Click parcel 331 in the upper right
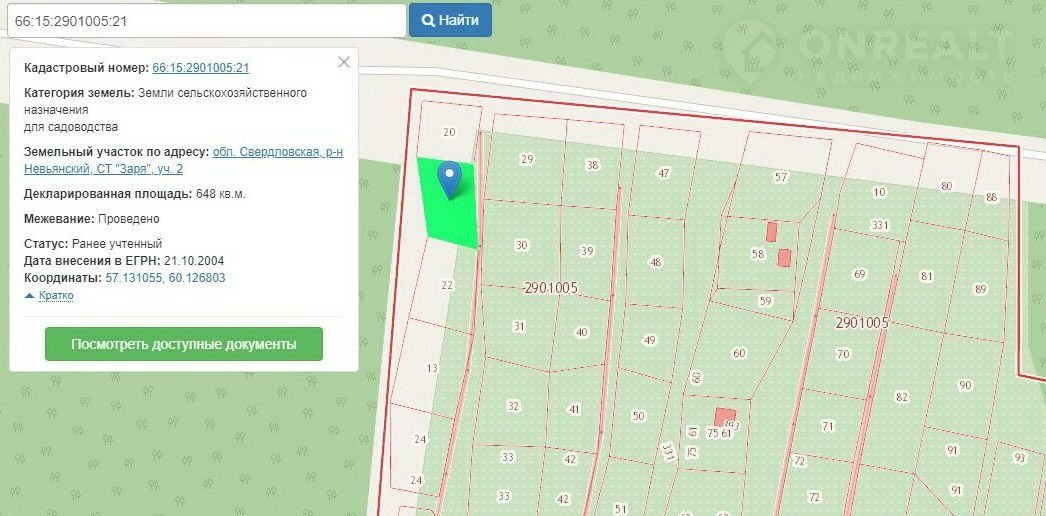Image resolution: width=1046 pixels, height=516 pixels. (x=879, y=226)
